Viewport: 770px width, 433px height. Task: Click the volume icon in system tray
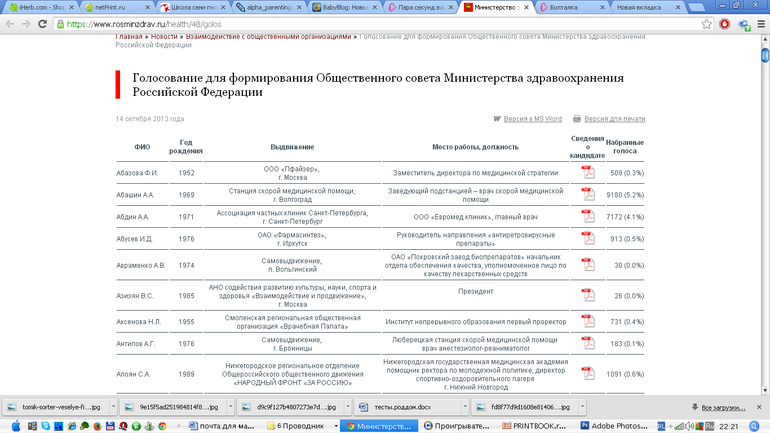tap(689, 426)
